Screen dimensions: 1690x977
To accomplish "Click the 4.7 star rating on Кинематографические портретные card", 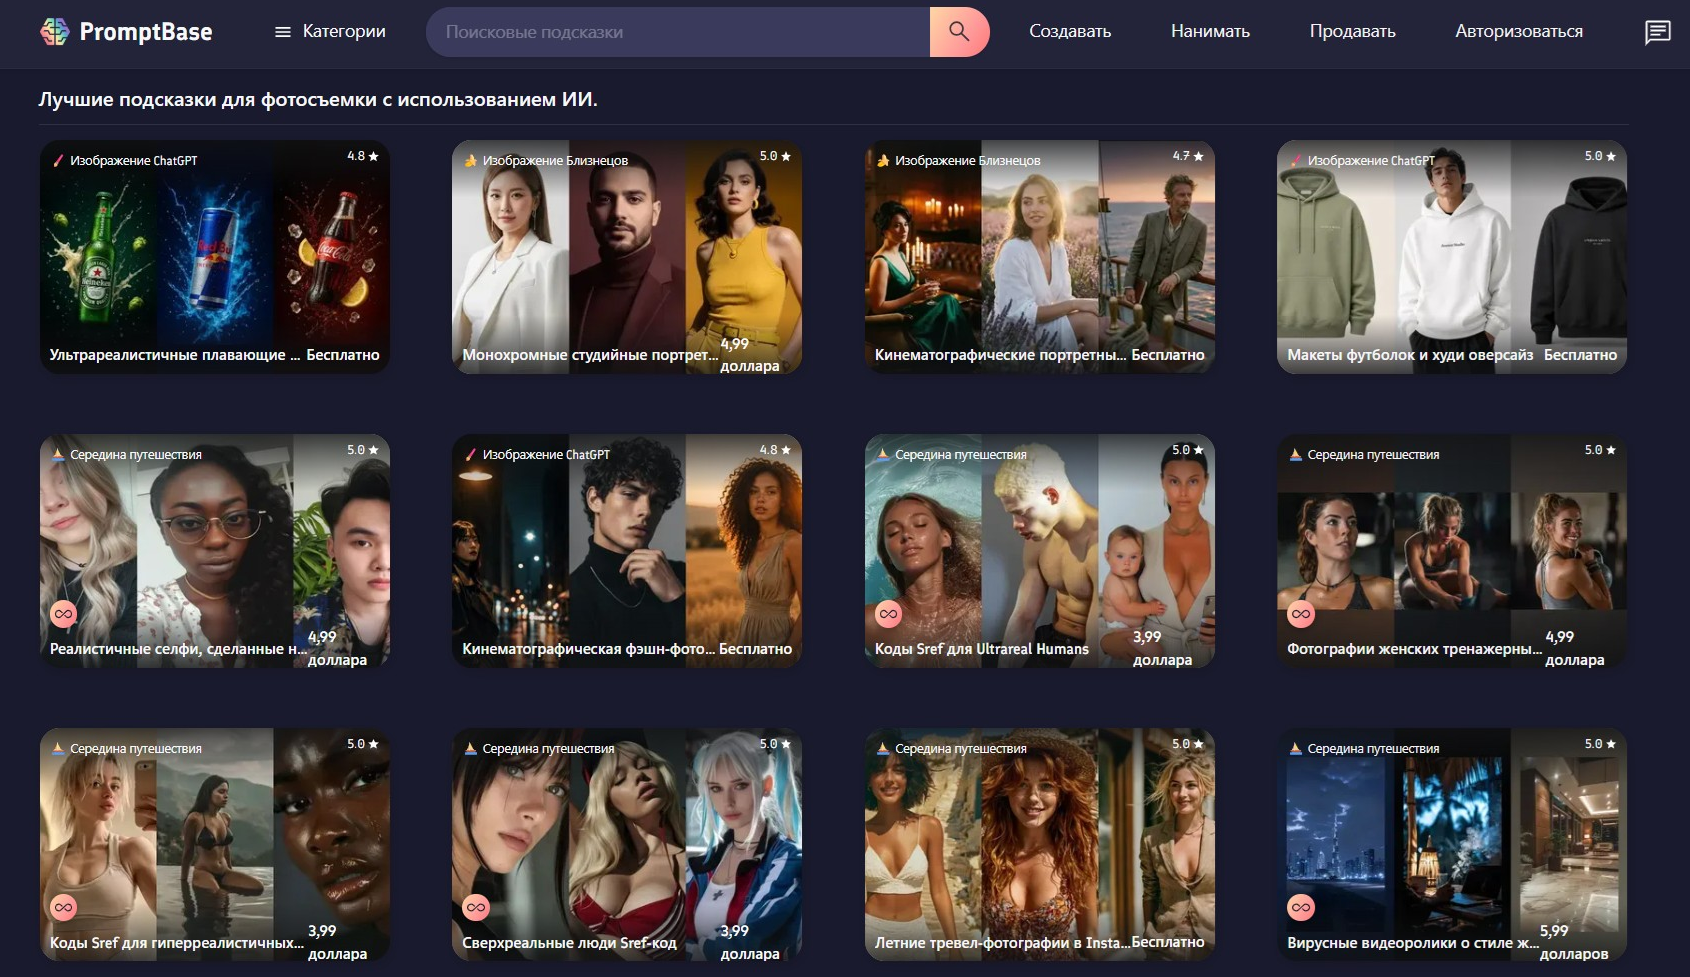I will (1188, 156).
